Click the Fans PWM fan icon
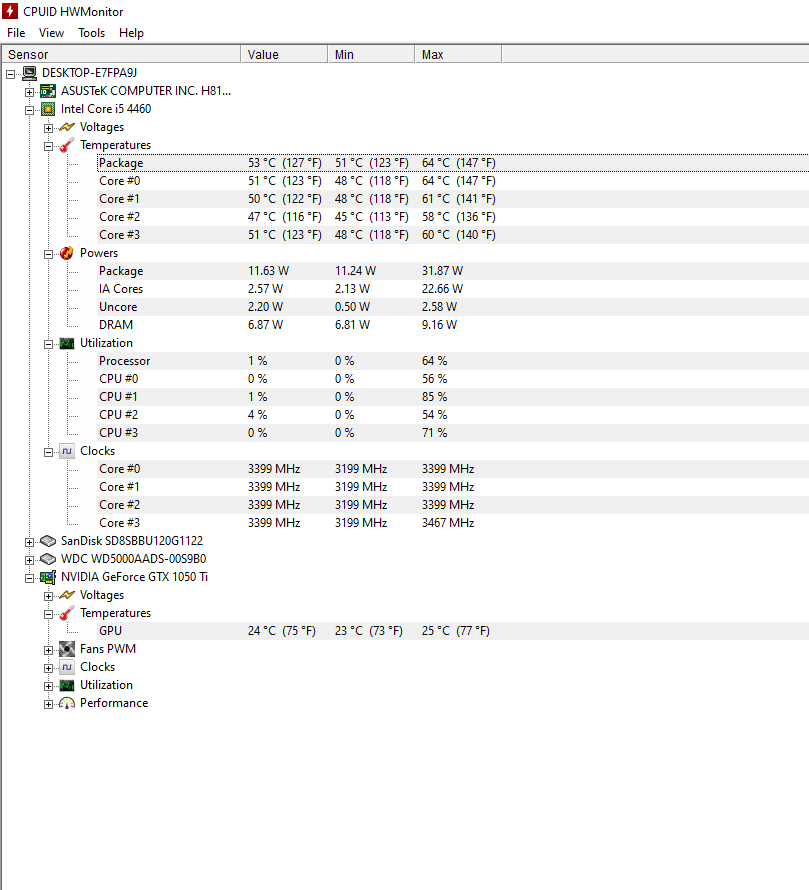This screenshot has width=809, height=890. click(67, 649)
